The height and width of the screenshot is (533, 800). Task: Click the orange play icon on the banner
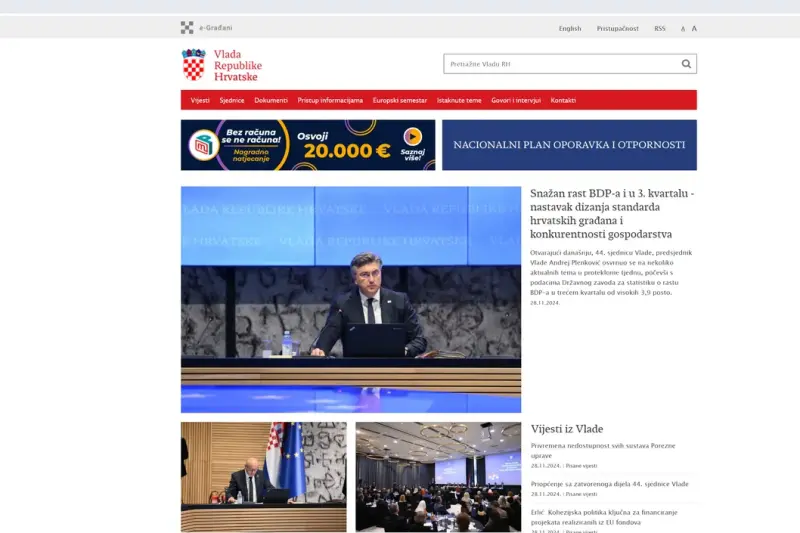pyautogui.click(x=413, y=137)
